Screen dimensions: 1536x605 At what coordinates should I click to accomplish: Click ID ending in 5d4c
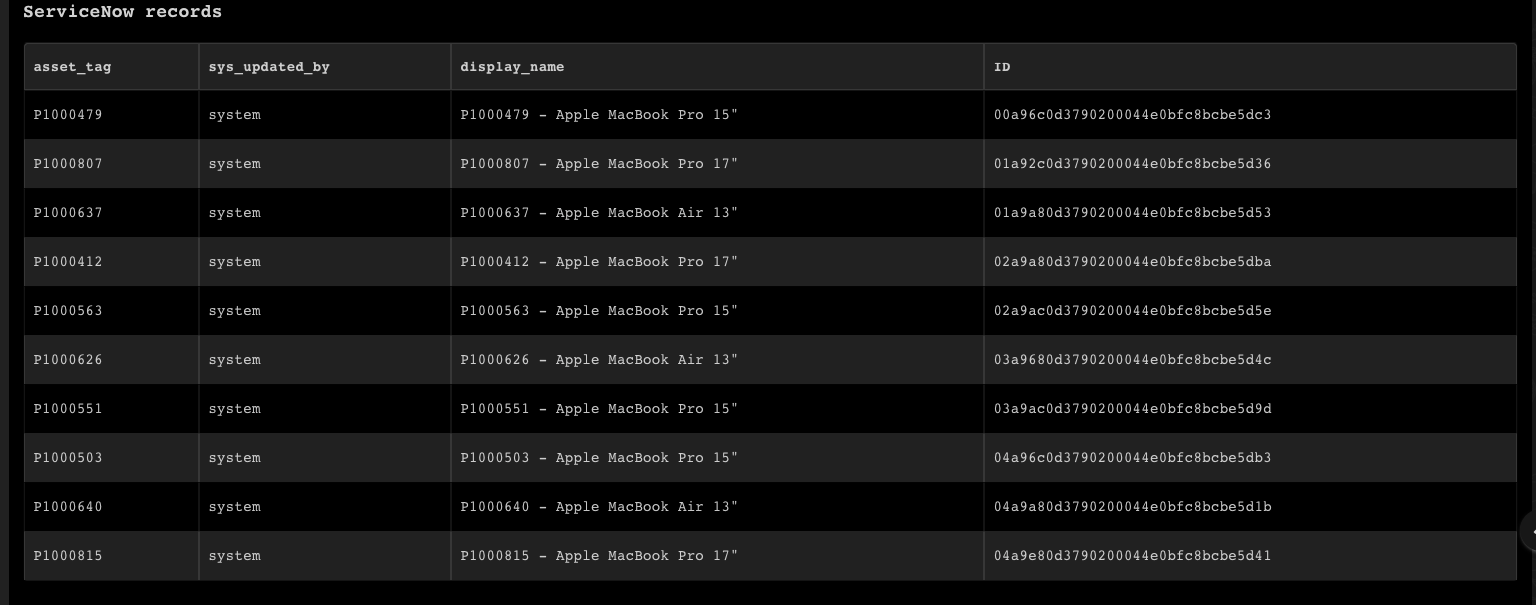pos(1132,360)
